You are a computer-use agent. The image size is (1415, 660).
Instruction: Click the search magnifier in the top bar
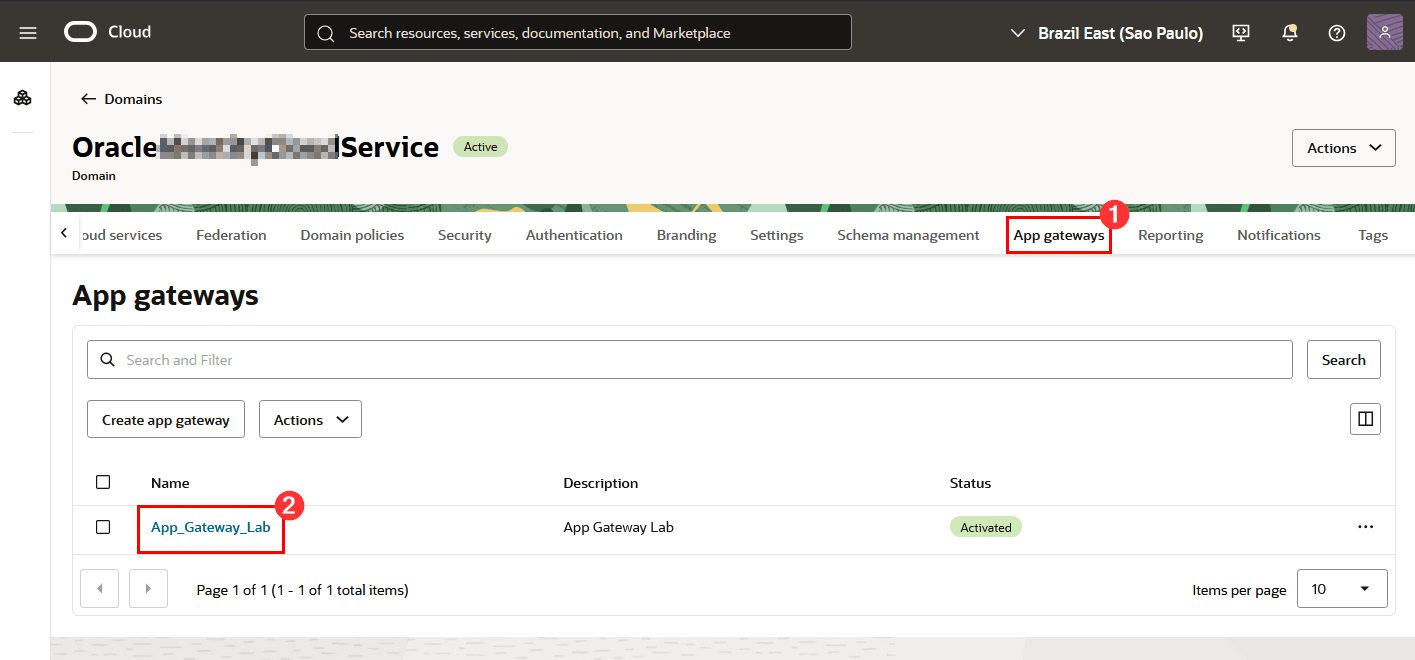pos(325,33)
